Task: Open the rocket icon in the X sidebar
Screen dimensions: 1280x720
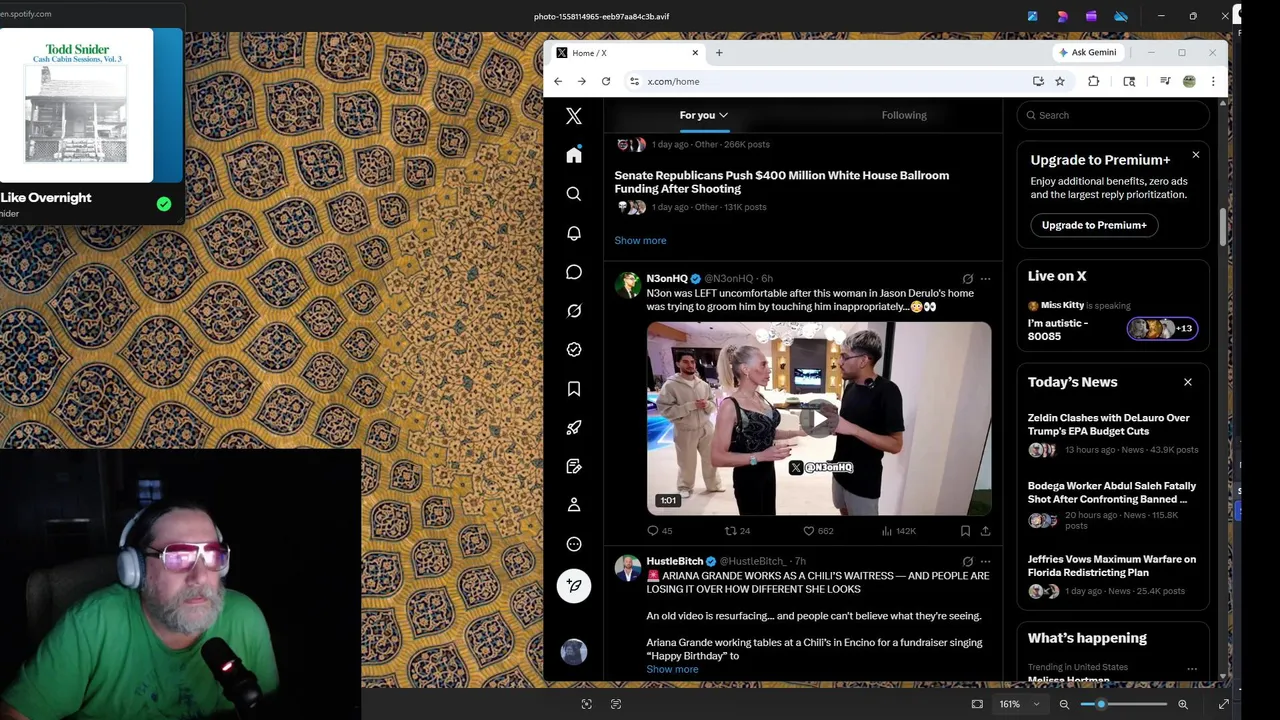Action: 574,428
